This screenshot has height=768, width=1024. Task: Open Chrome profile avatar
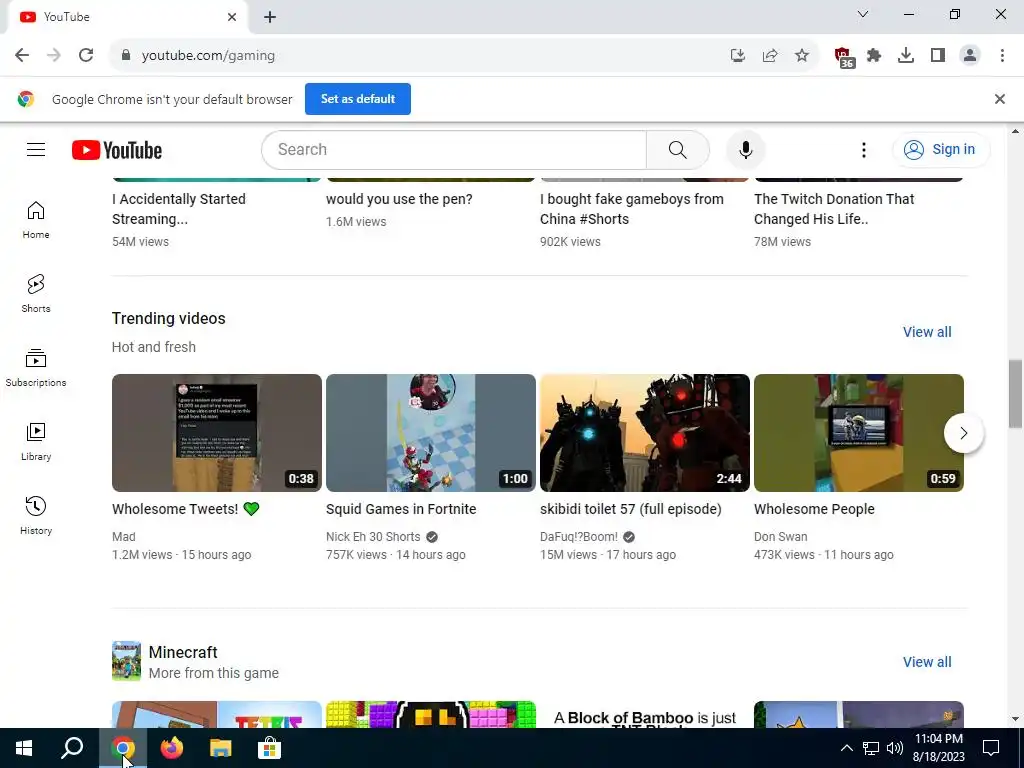[970, 56]
